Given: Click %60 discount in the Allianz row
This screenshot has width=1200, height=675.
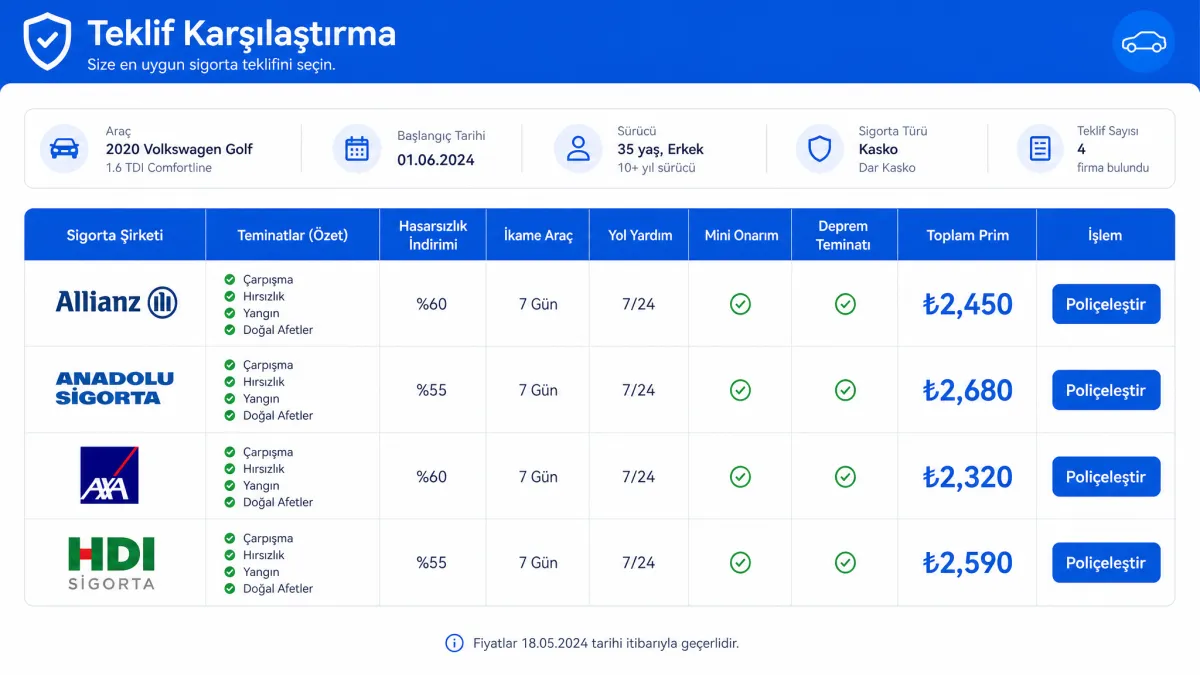Looking at the screenshot, I should coord(432,304).
